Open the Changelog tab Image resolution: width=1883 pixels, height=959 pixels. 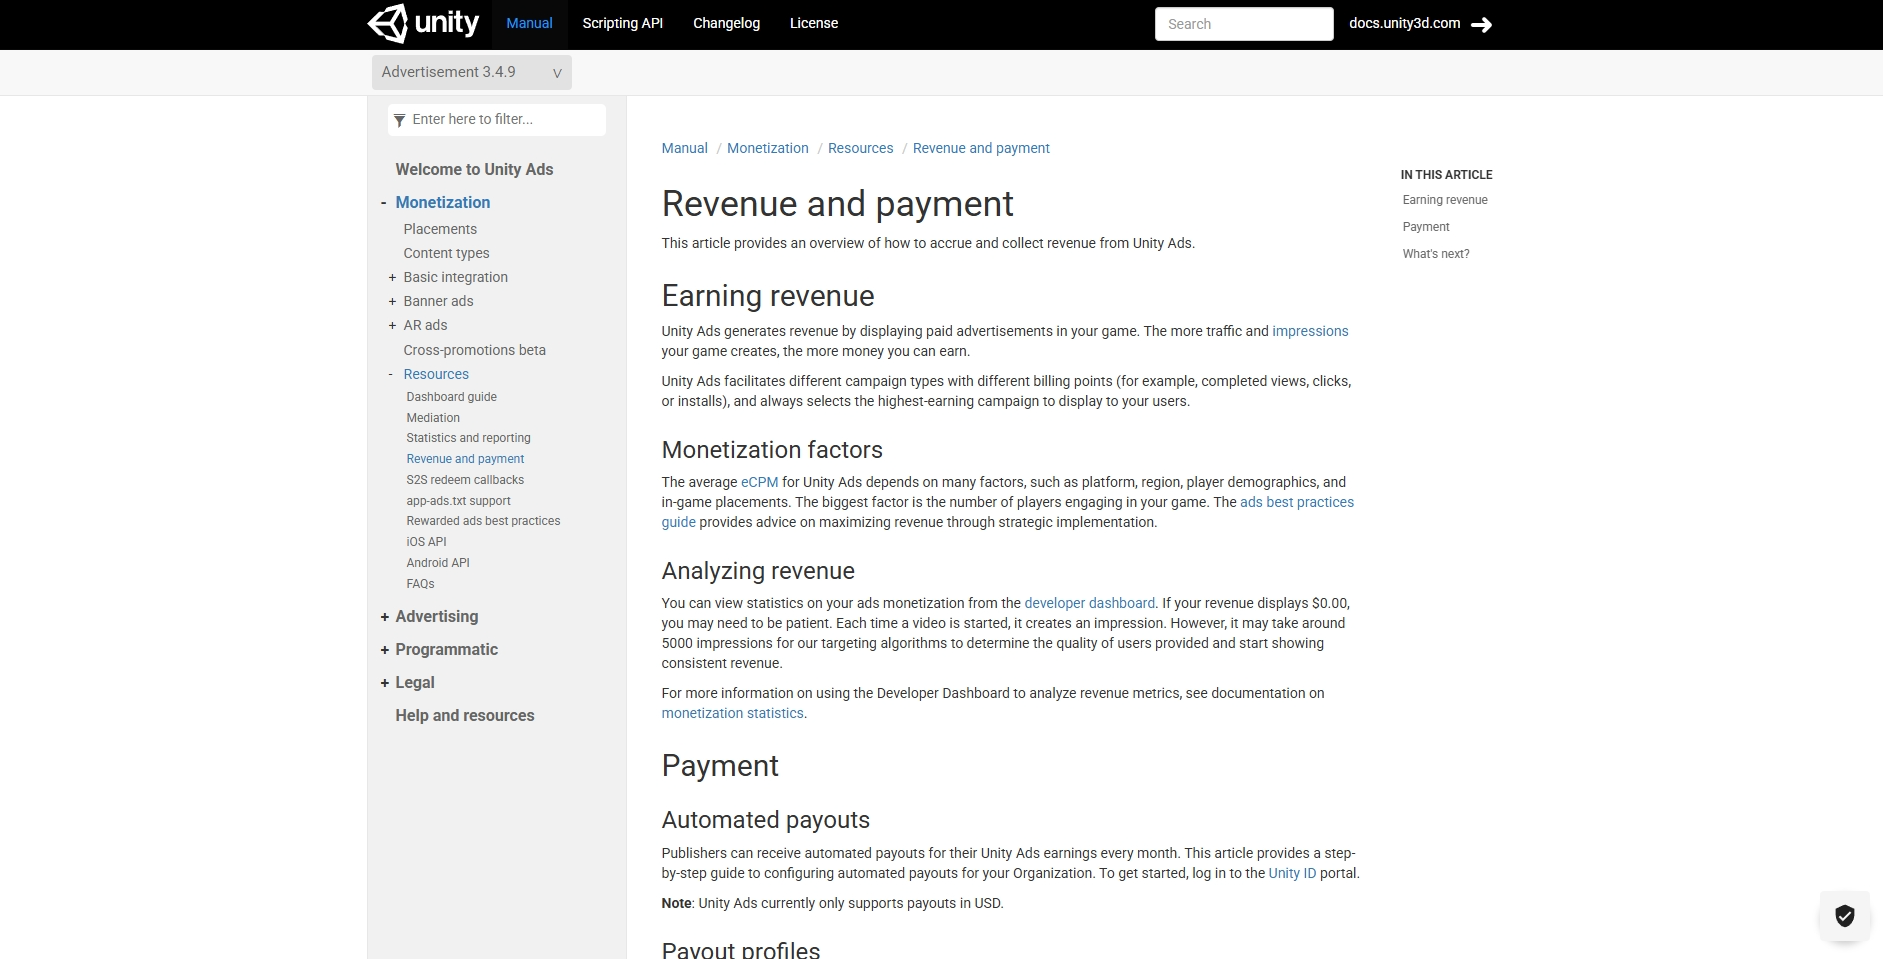[726, 24]
